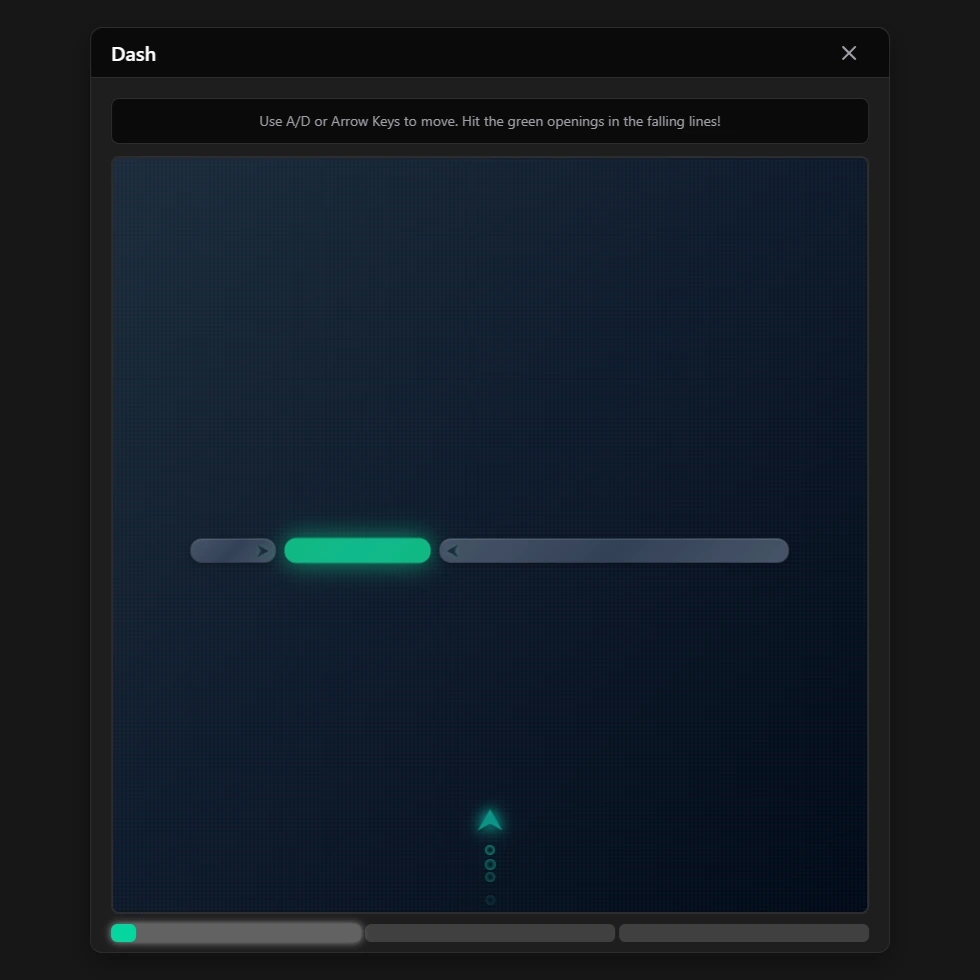The image size is (980, 980).
Task: Click the green fill of first progress segment
Action: coord(123,933)
